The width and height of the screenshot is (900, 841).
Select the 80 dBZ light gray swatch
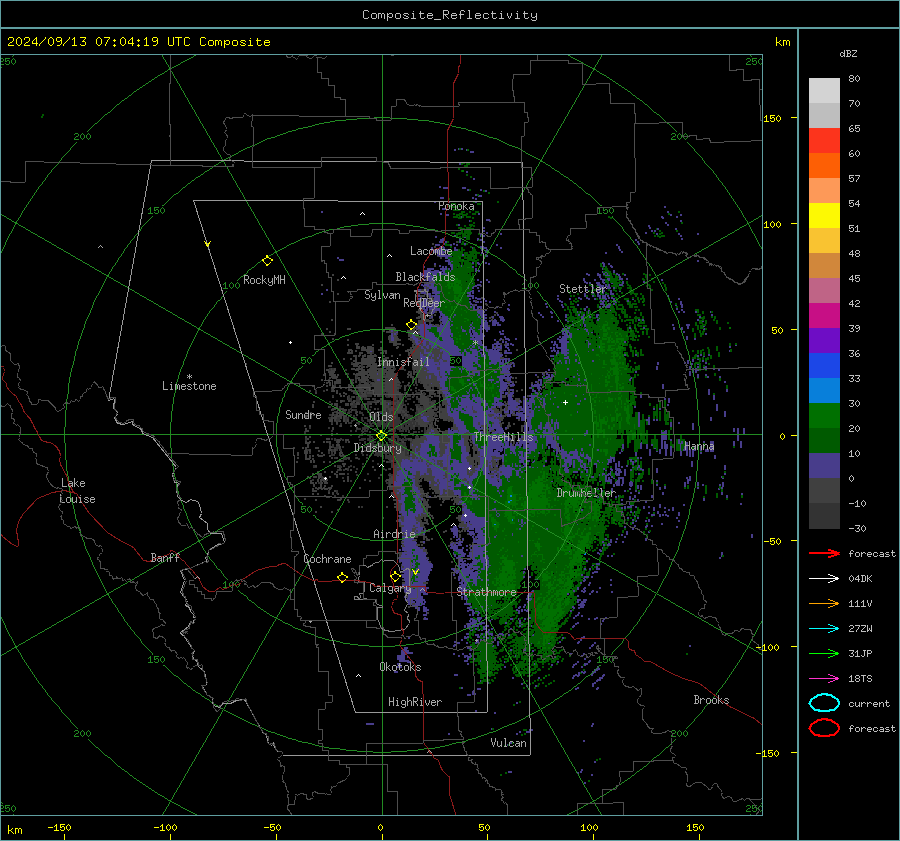[824, 91]
